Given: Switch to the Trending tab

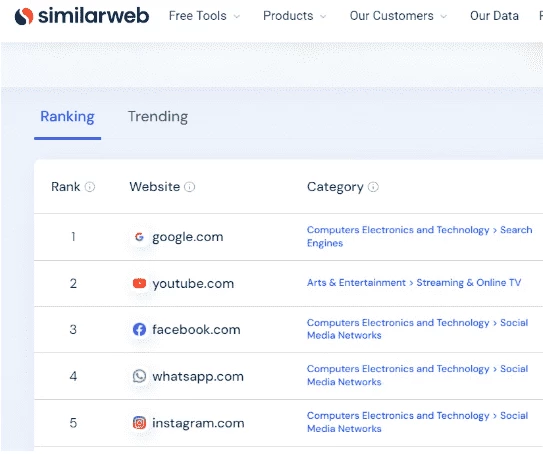Looking at the screenshot, I should click(x=158, y=117).
